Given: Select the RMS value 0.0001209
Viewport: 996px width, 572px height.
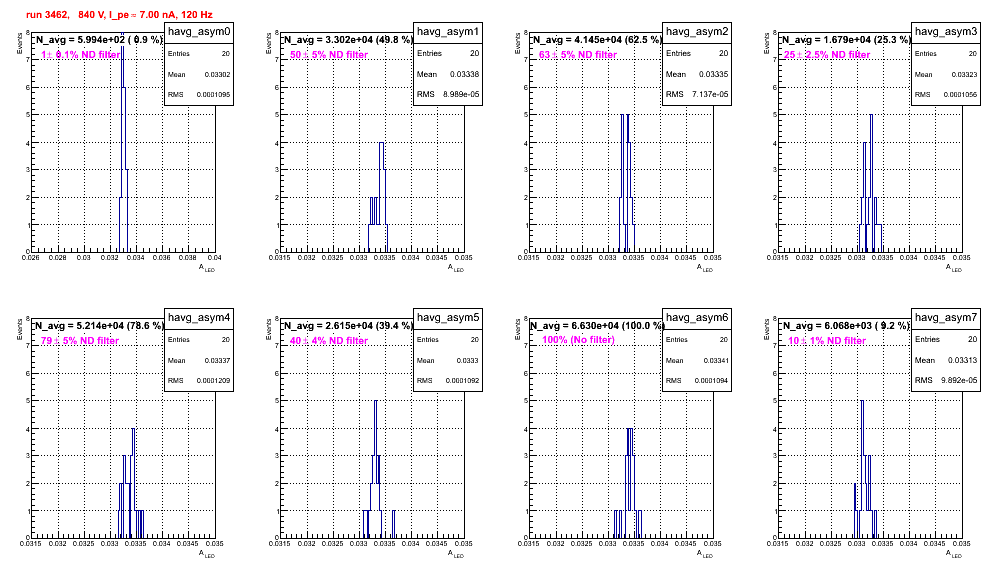Looking at the screenshot, I should 213,380.
